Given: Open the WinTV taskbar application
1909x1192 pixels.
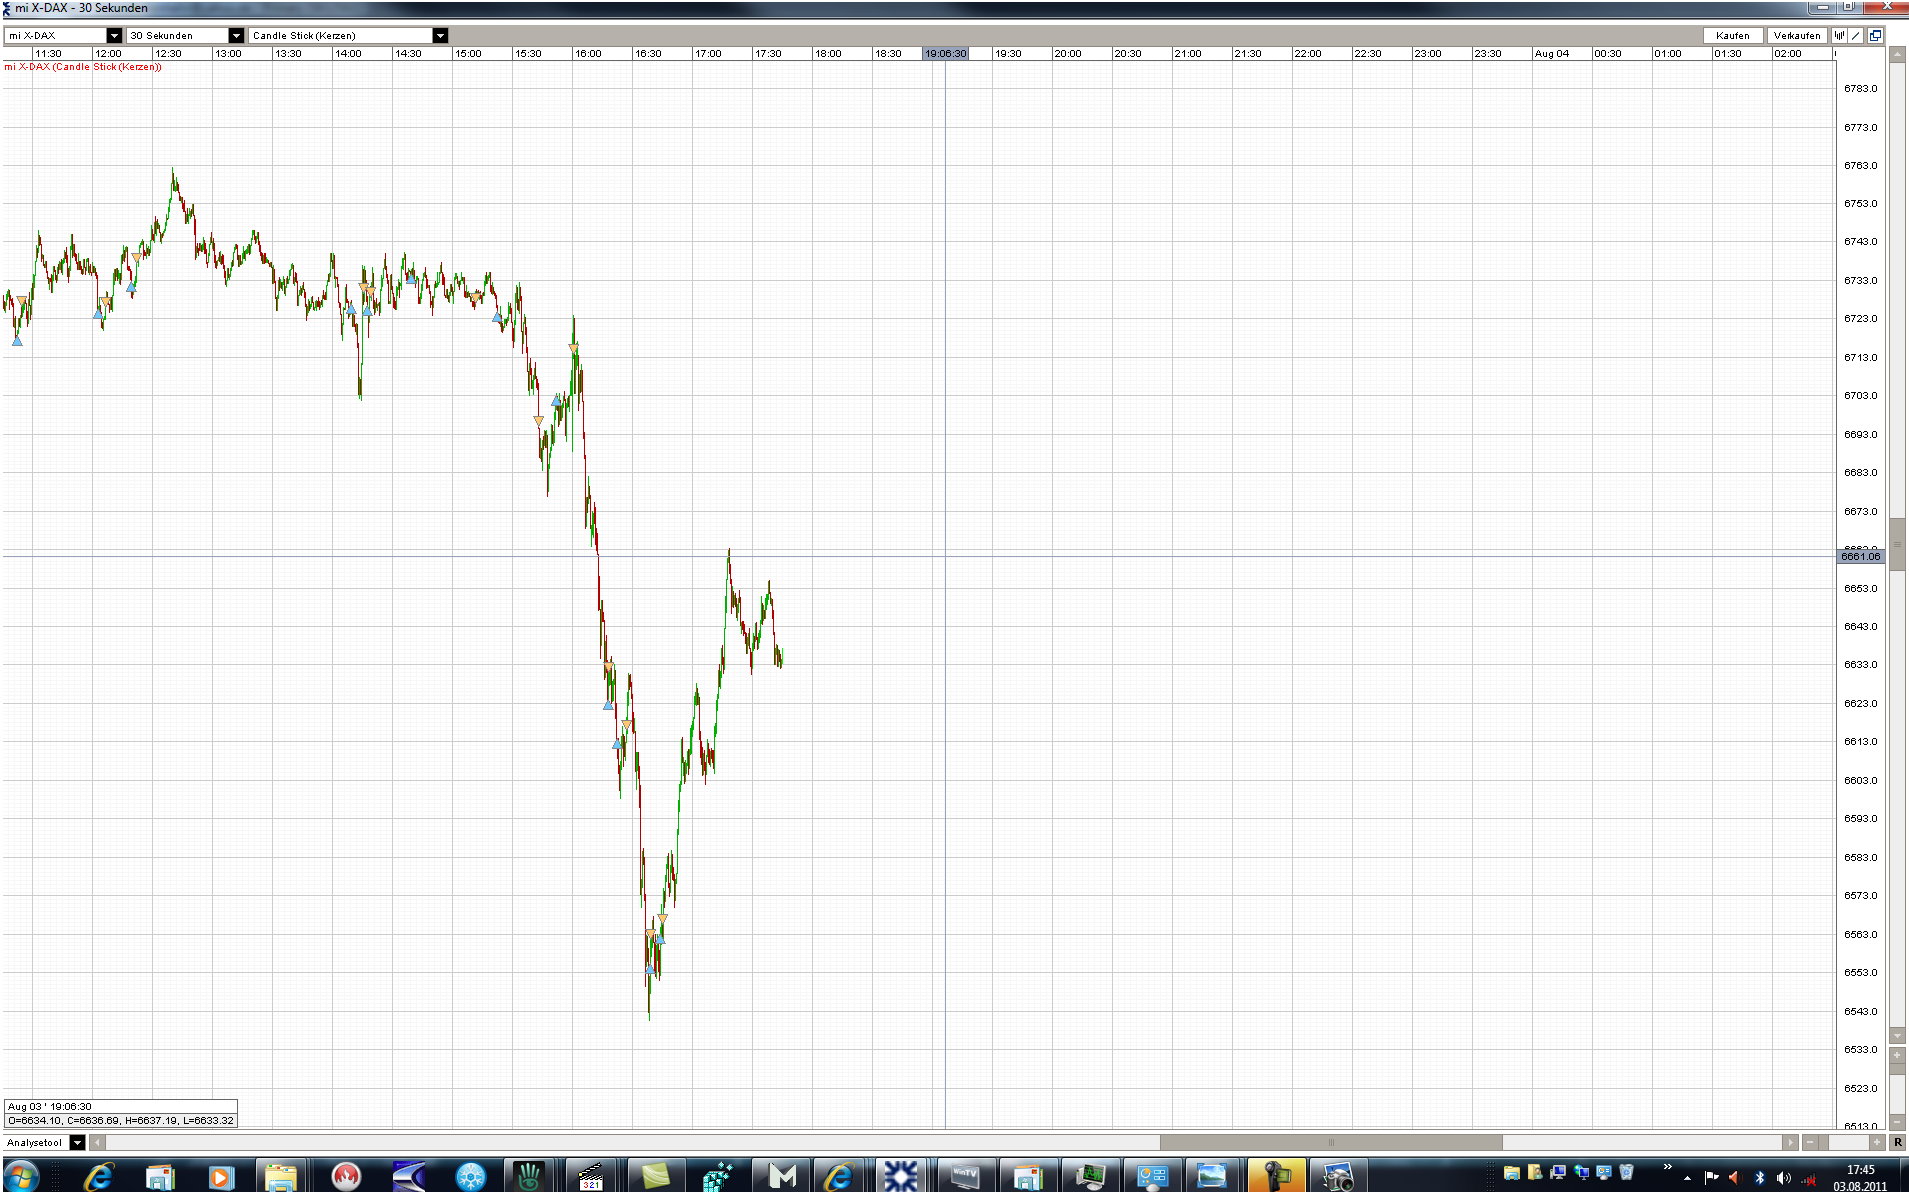Looking at the screenshot, I should (964, 1176).
